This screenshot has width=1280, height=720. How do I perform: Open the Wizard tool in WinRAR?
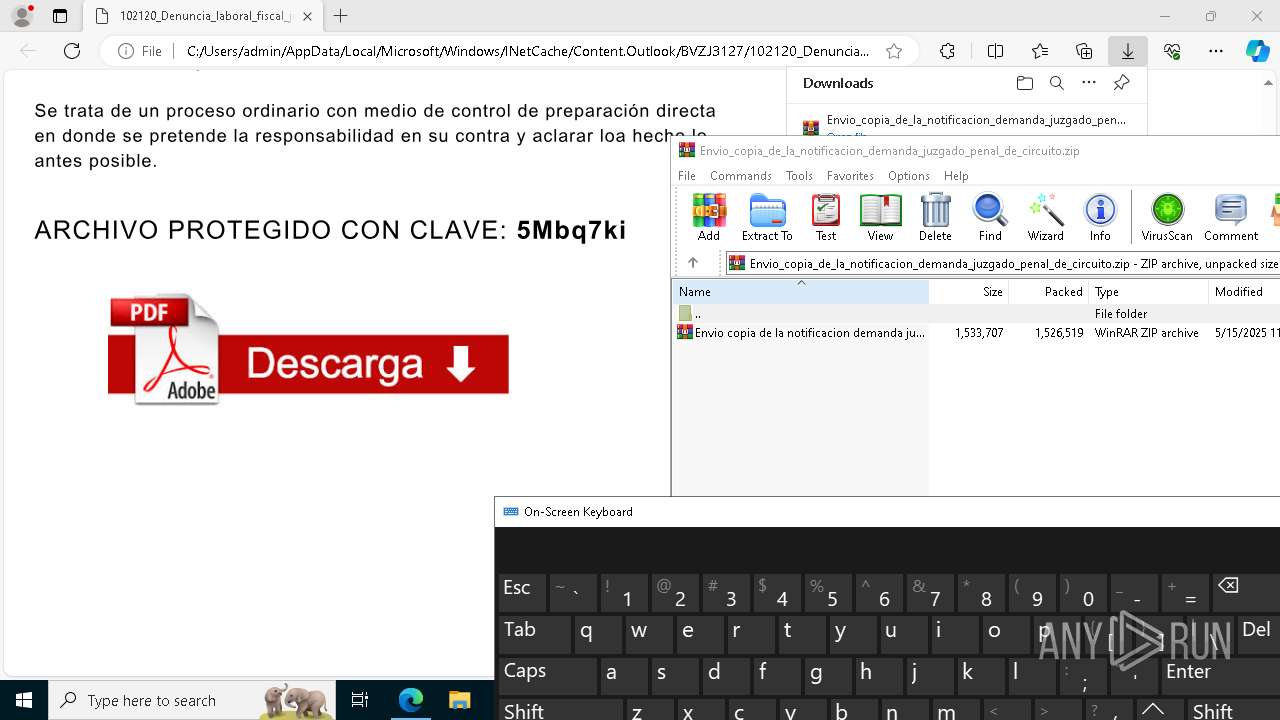click(1045, 217)
